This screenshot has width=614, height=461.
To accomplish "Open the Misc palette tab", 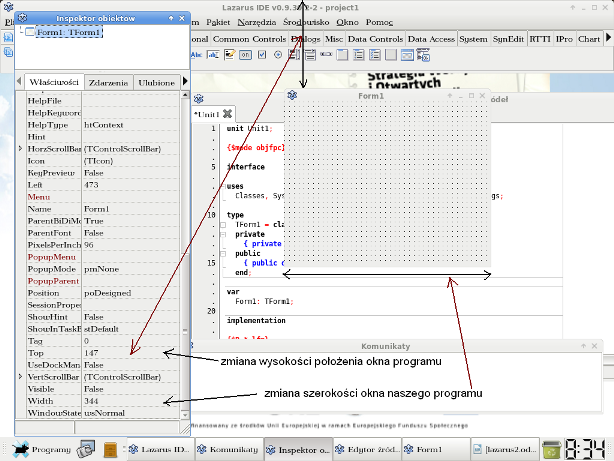I will [334, 39].
